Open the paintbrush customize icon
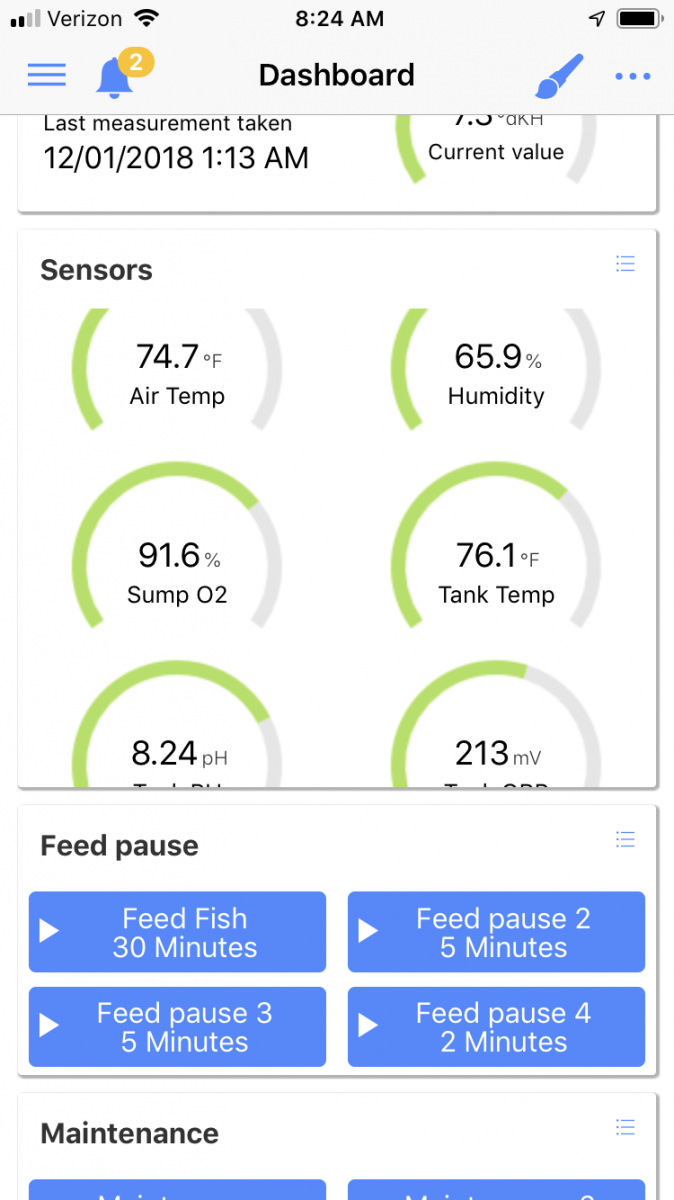Viewport: 674px width, 1200px height. [x=559, y=75]
